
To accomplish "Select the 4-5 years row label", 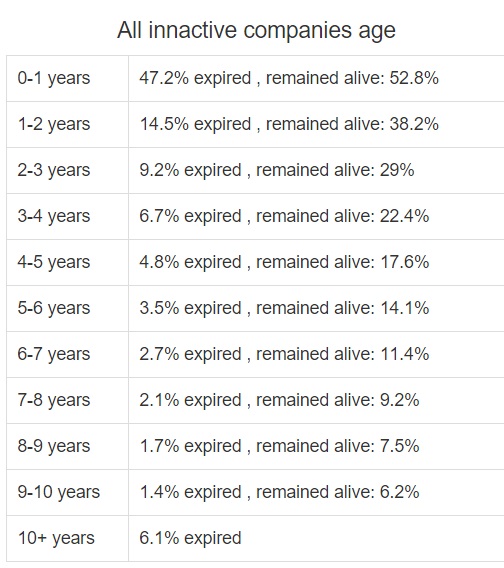I will pos(54,262).
